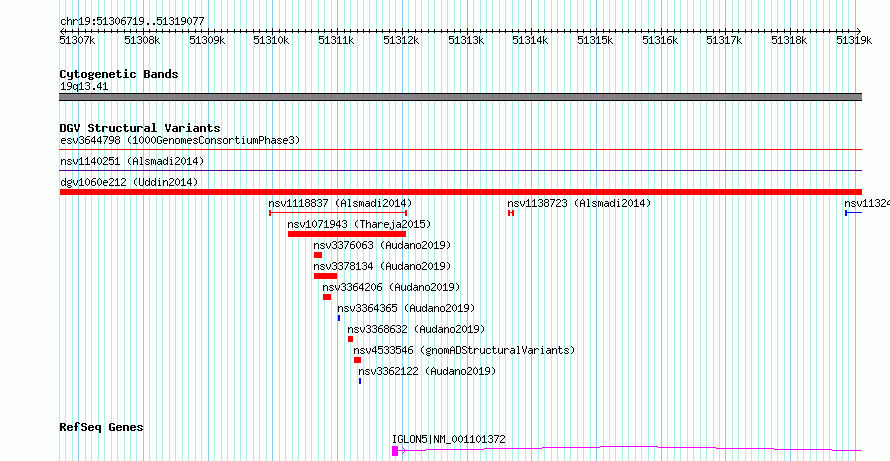Click the 51316k ruler tick
Image resolution: width=890 pixels, height=461 pixels.
(660, 40)
